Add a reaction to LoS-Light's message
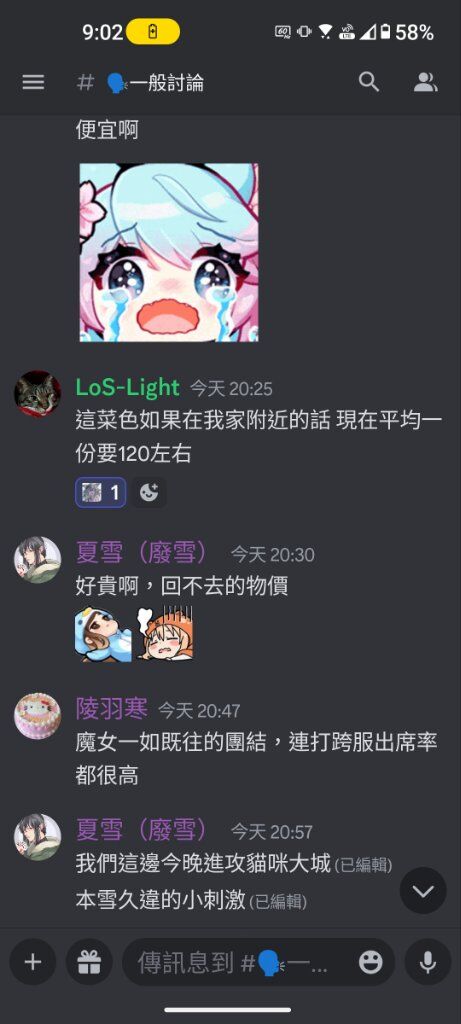 point(149,492)
